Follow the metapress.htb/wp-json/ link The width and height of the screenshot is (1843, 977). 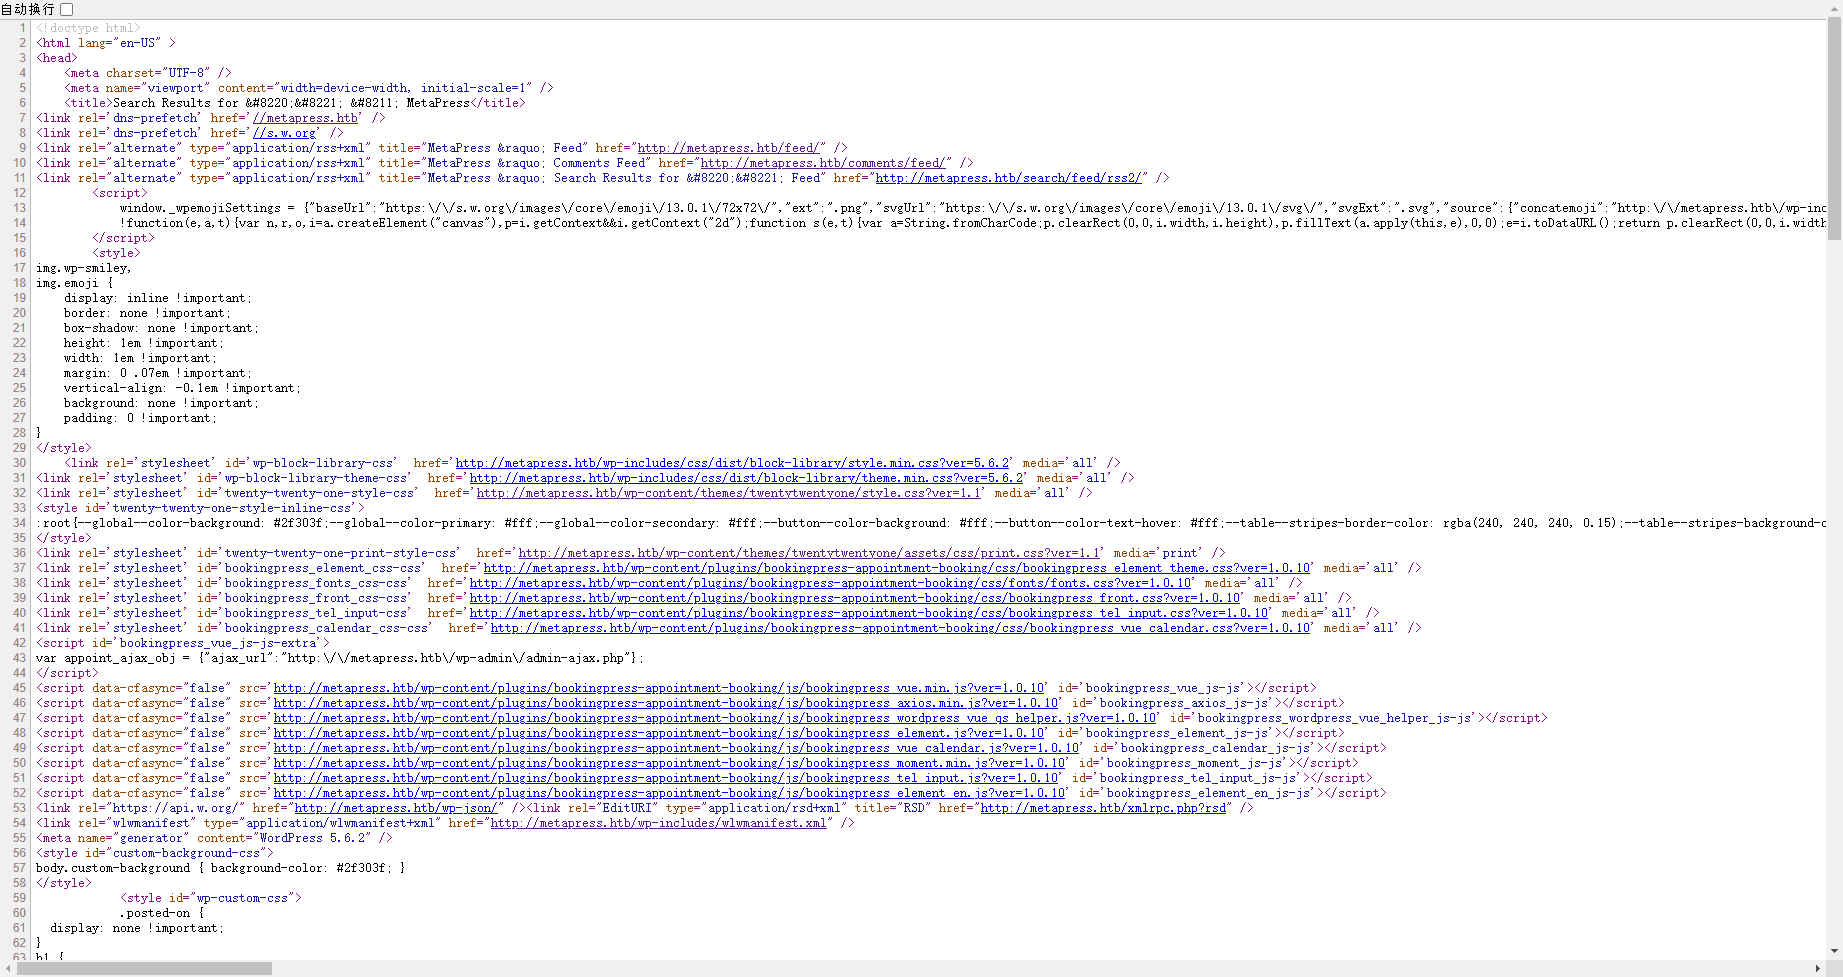click(398, 808)
